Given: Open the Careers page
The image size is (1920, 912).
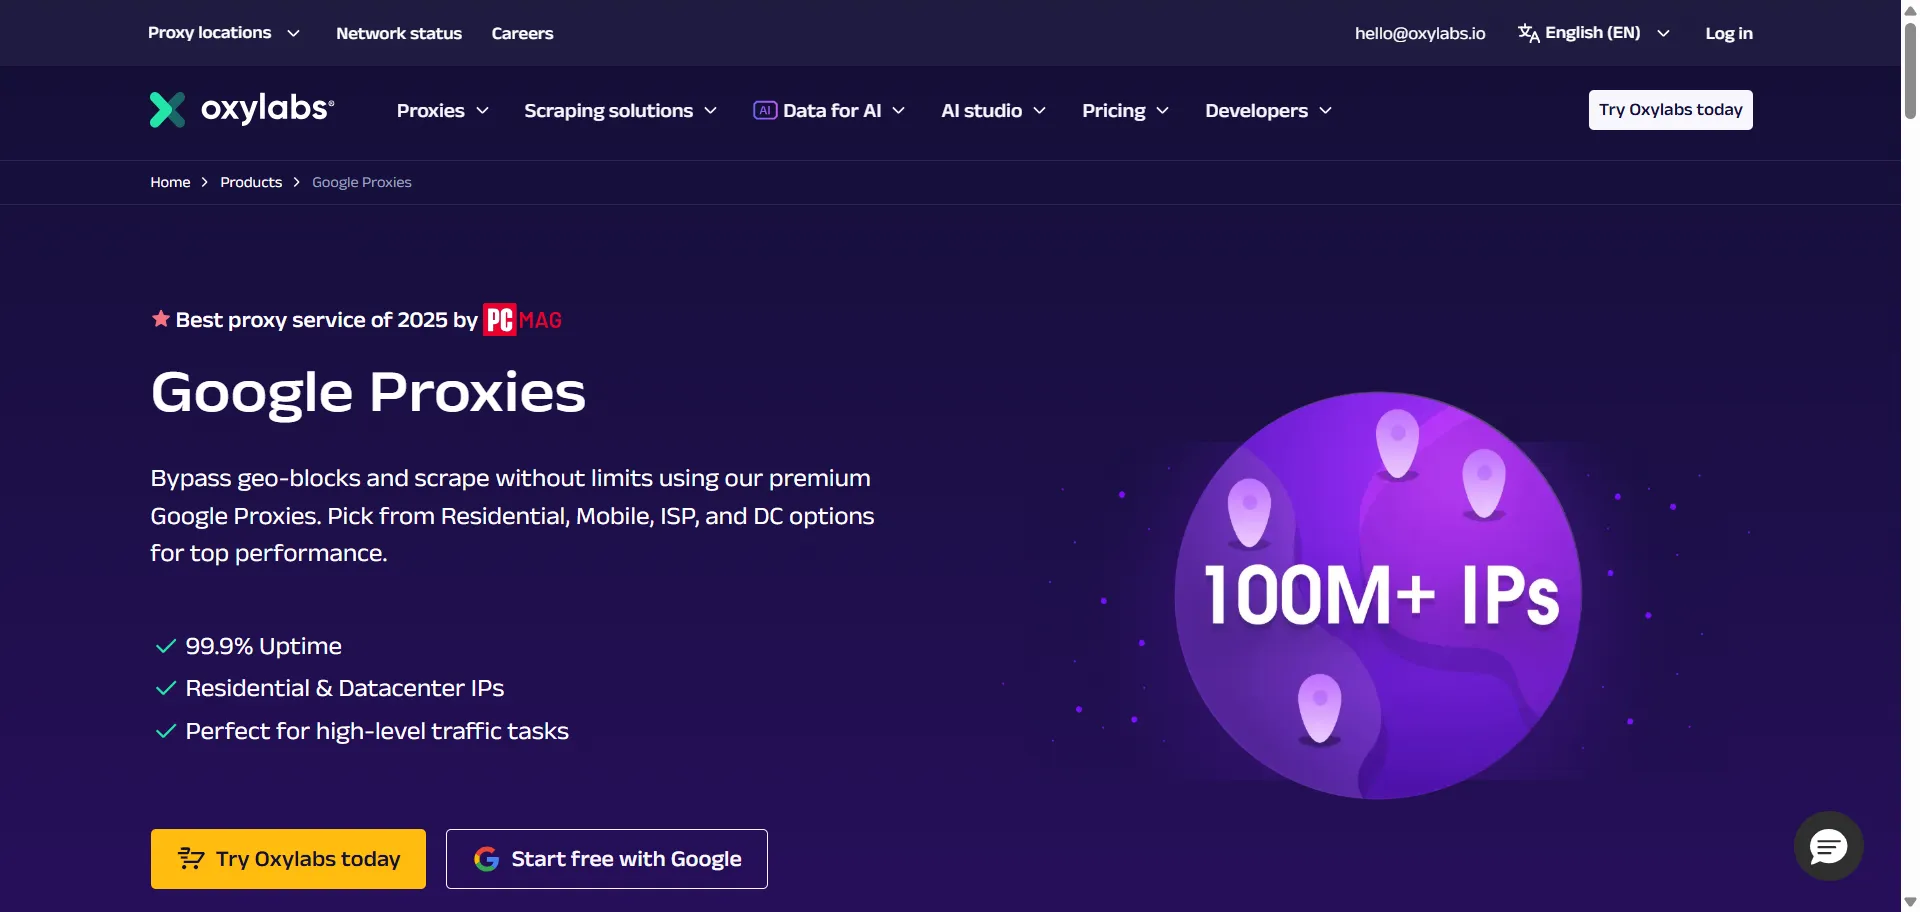Looking at the screenshot, I should [x=522, y=32].
